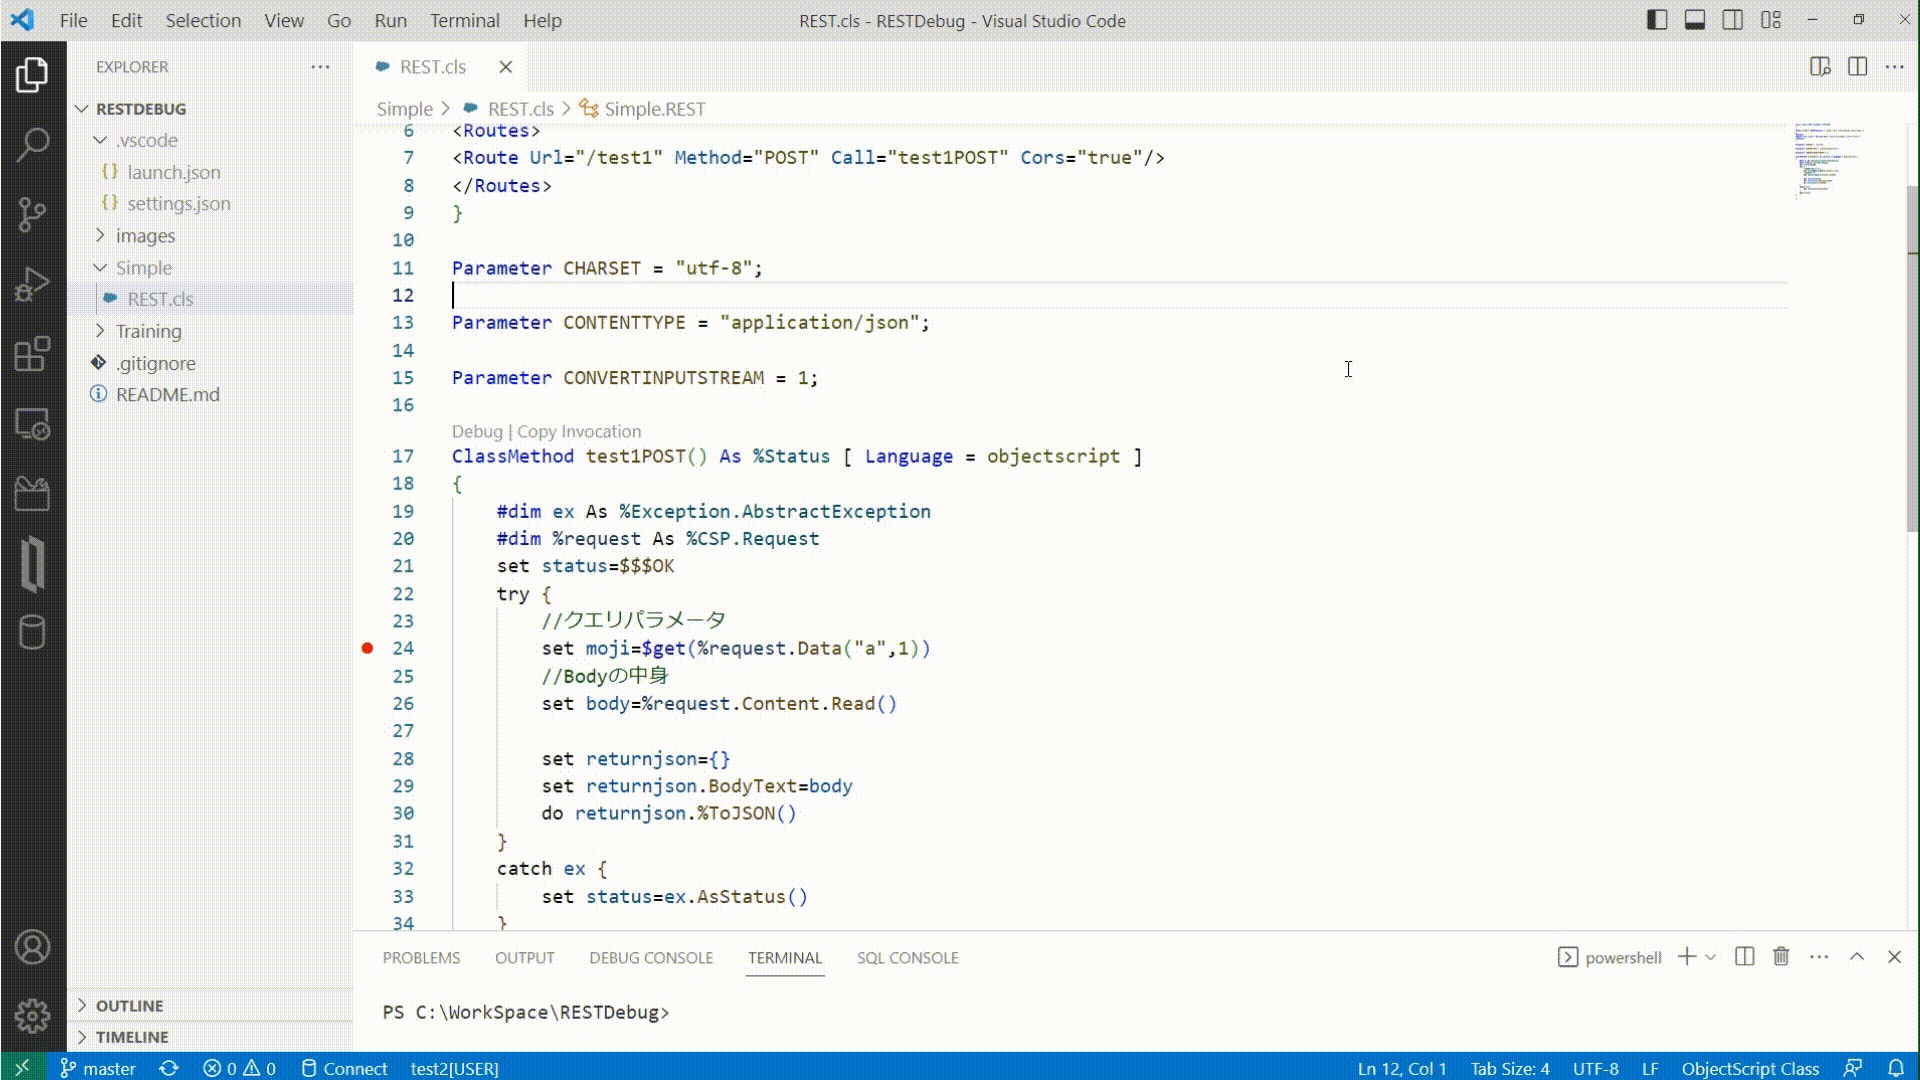The image size is (1920, 1080).
Task: Open the Source Control view
Action: [x=32, y=214]
